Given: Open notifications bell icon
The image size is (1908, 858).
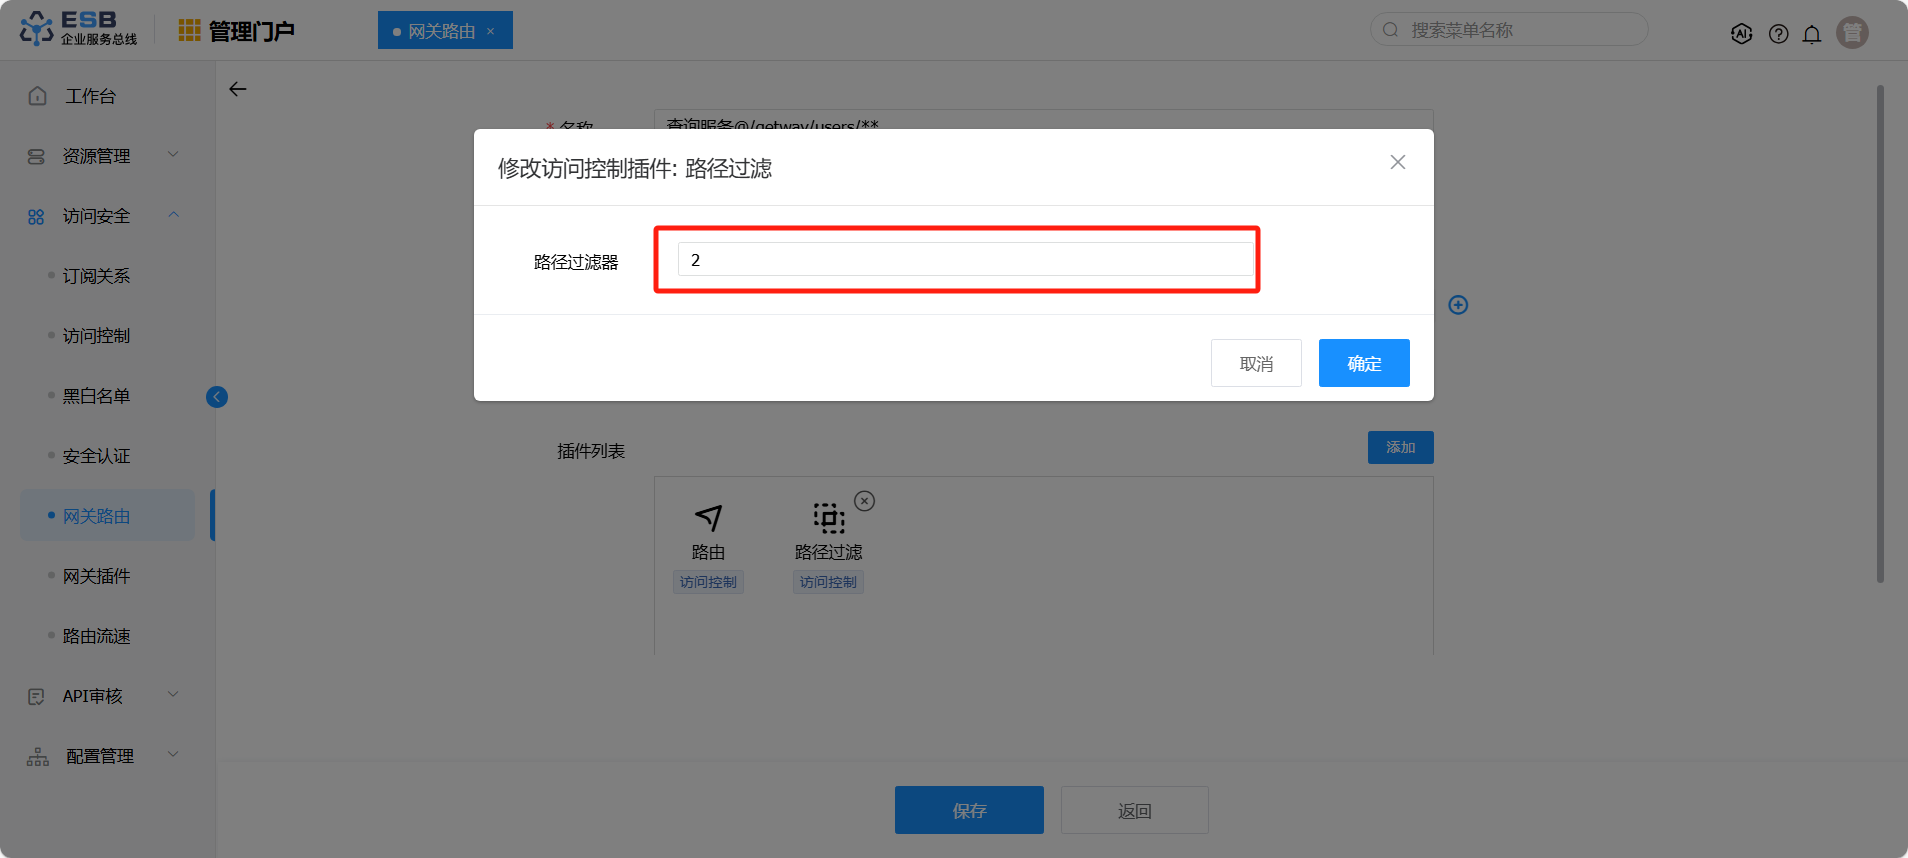Looking at the screenshot, I should pyautogui.click(x=1812, y=34).
